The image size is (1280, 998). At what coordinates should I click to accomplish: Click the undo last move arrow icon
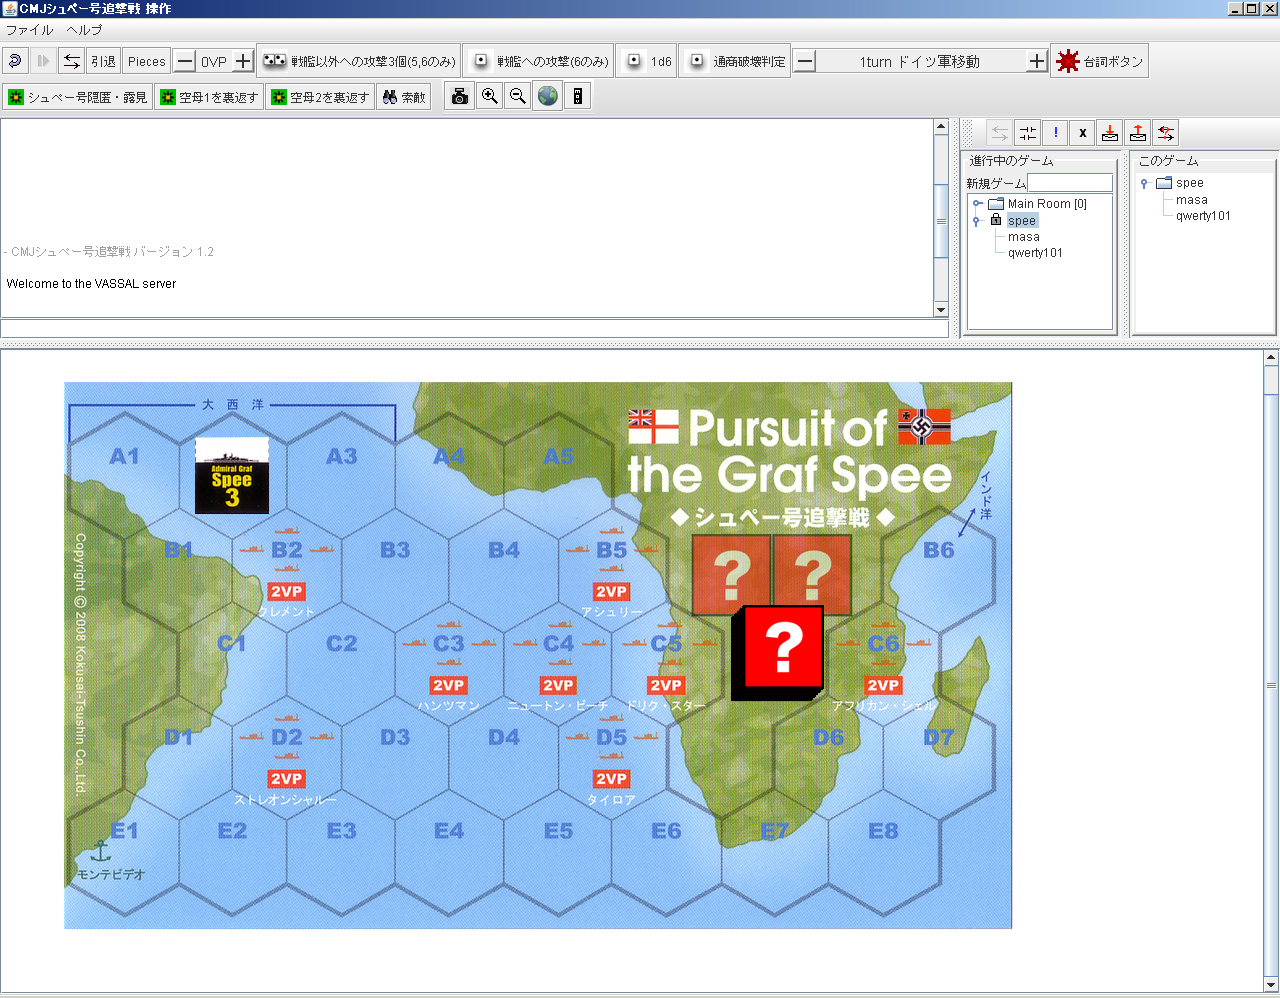tap(16, 61)
